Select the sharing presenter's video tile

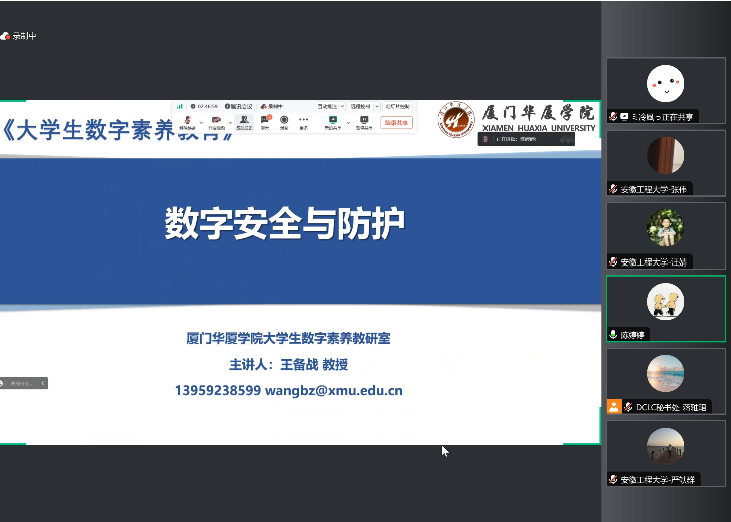[x=665, y=90]
